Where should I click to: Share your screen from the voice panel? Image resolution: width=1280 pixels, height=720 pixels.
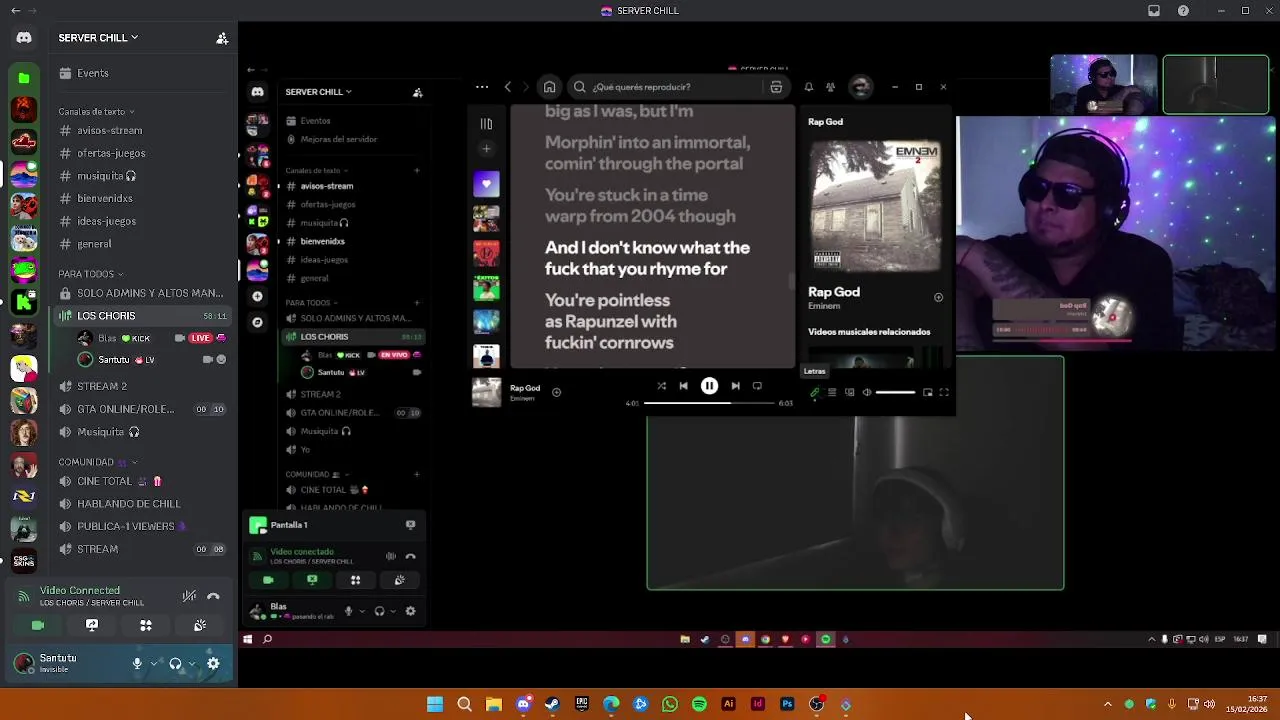pyautogui.click(x=92, y=625)
